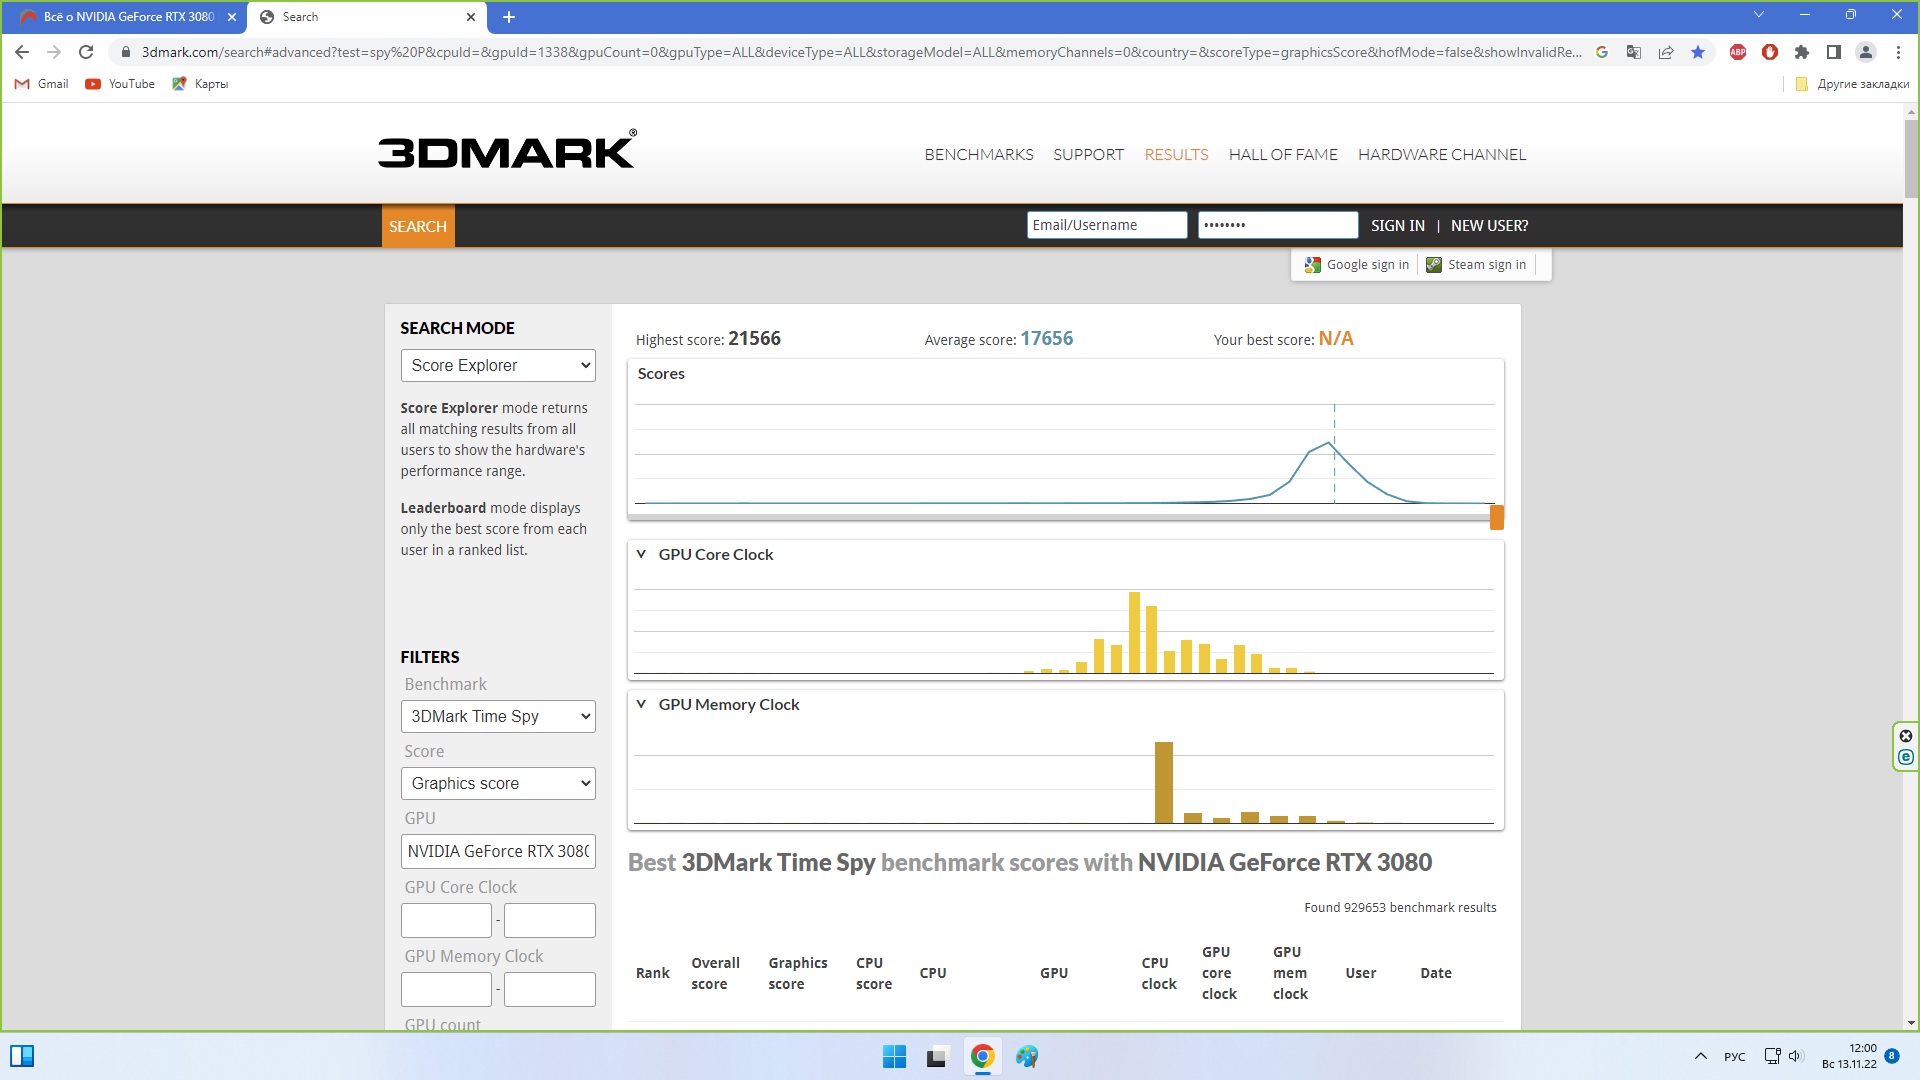Open the extensions puzzle icon
This screenshot has height=1080, width=1920.
pyautogui.click(x=1802, y=52)
